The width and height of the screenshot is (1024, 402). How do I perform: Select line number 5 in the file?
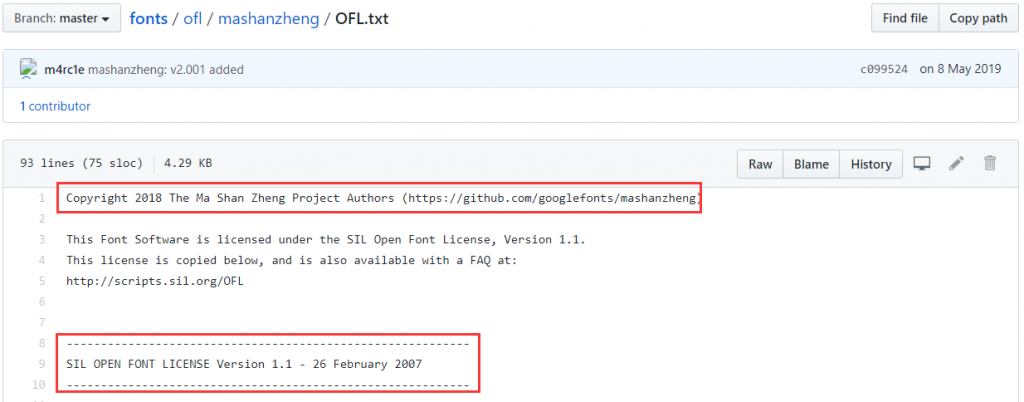point(42,281)
